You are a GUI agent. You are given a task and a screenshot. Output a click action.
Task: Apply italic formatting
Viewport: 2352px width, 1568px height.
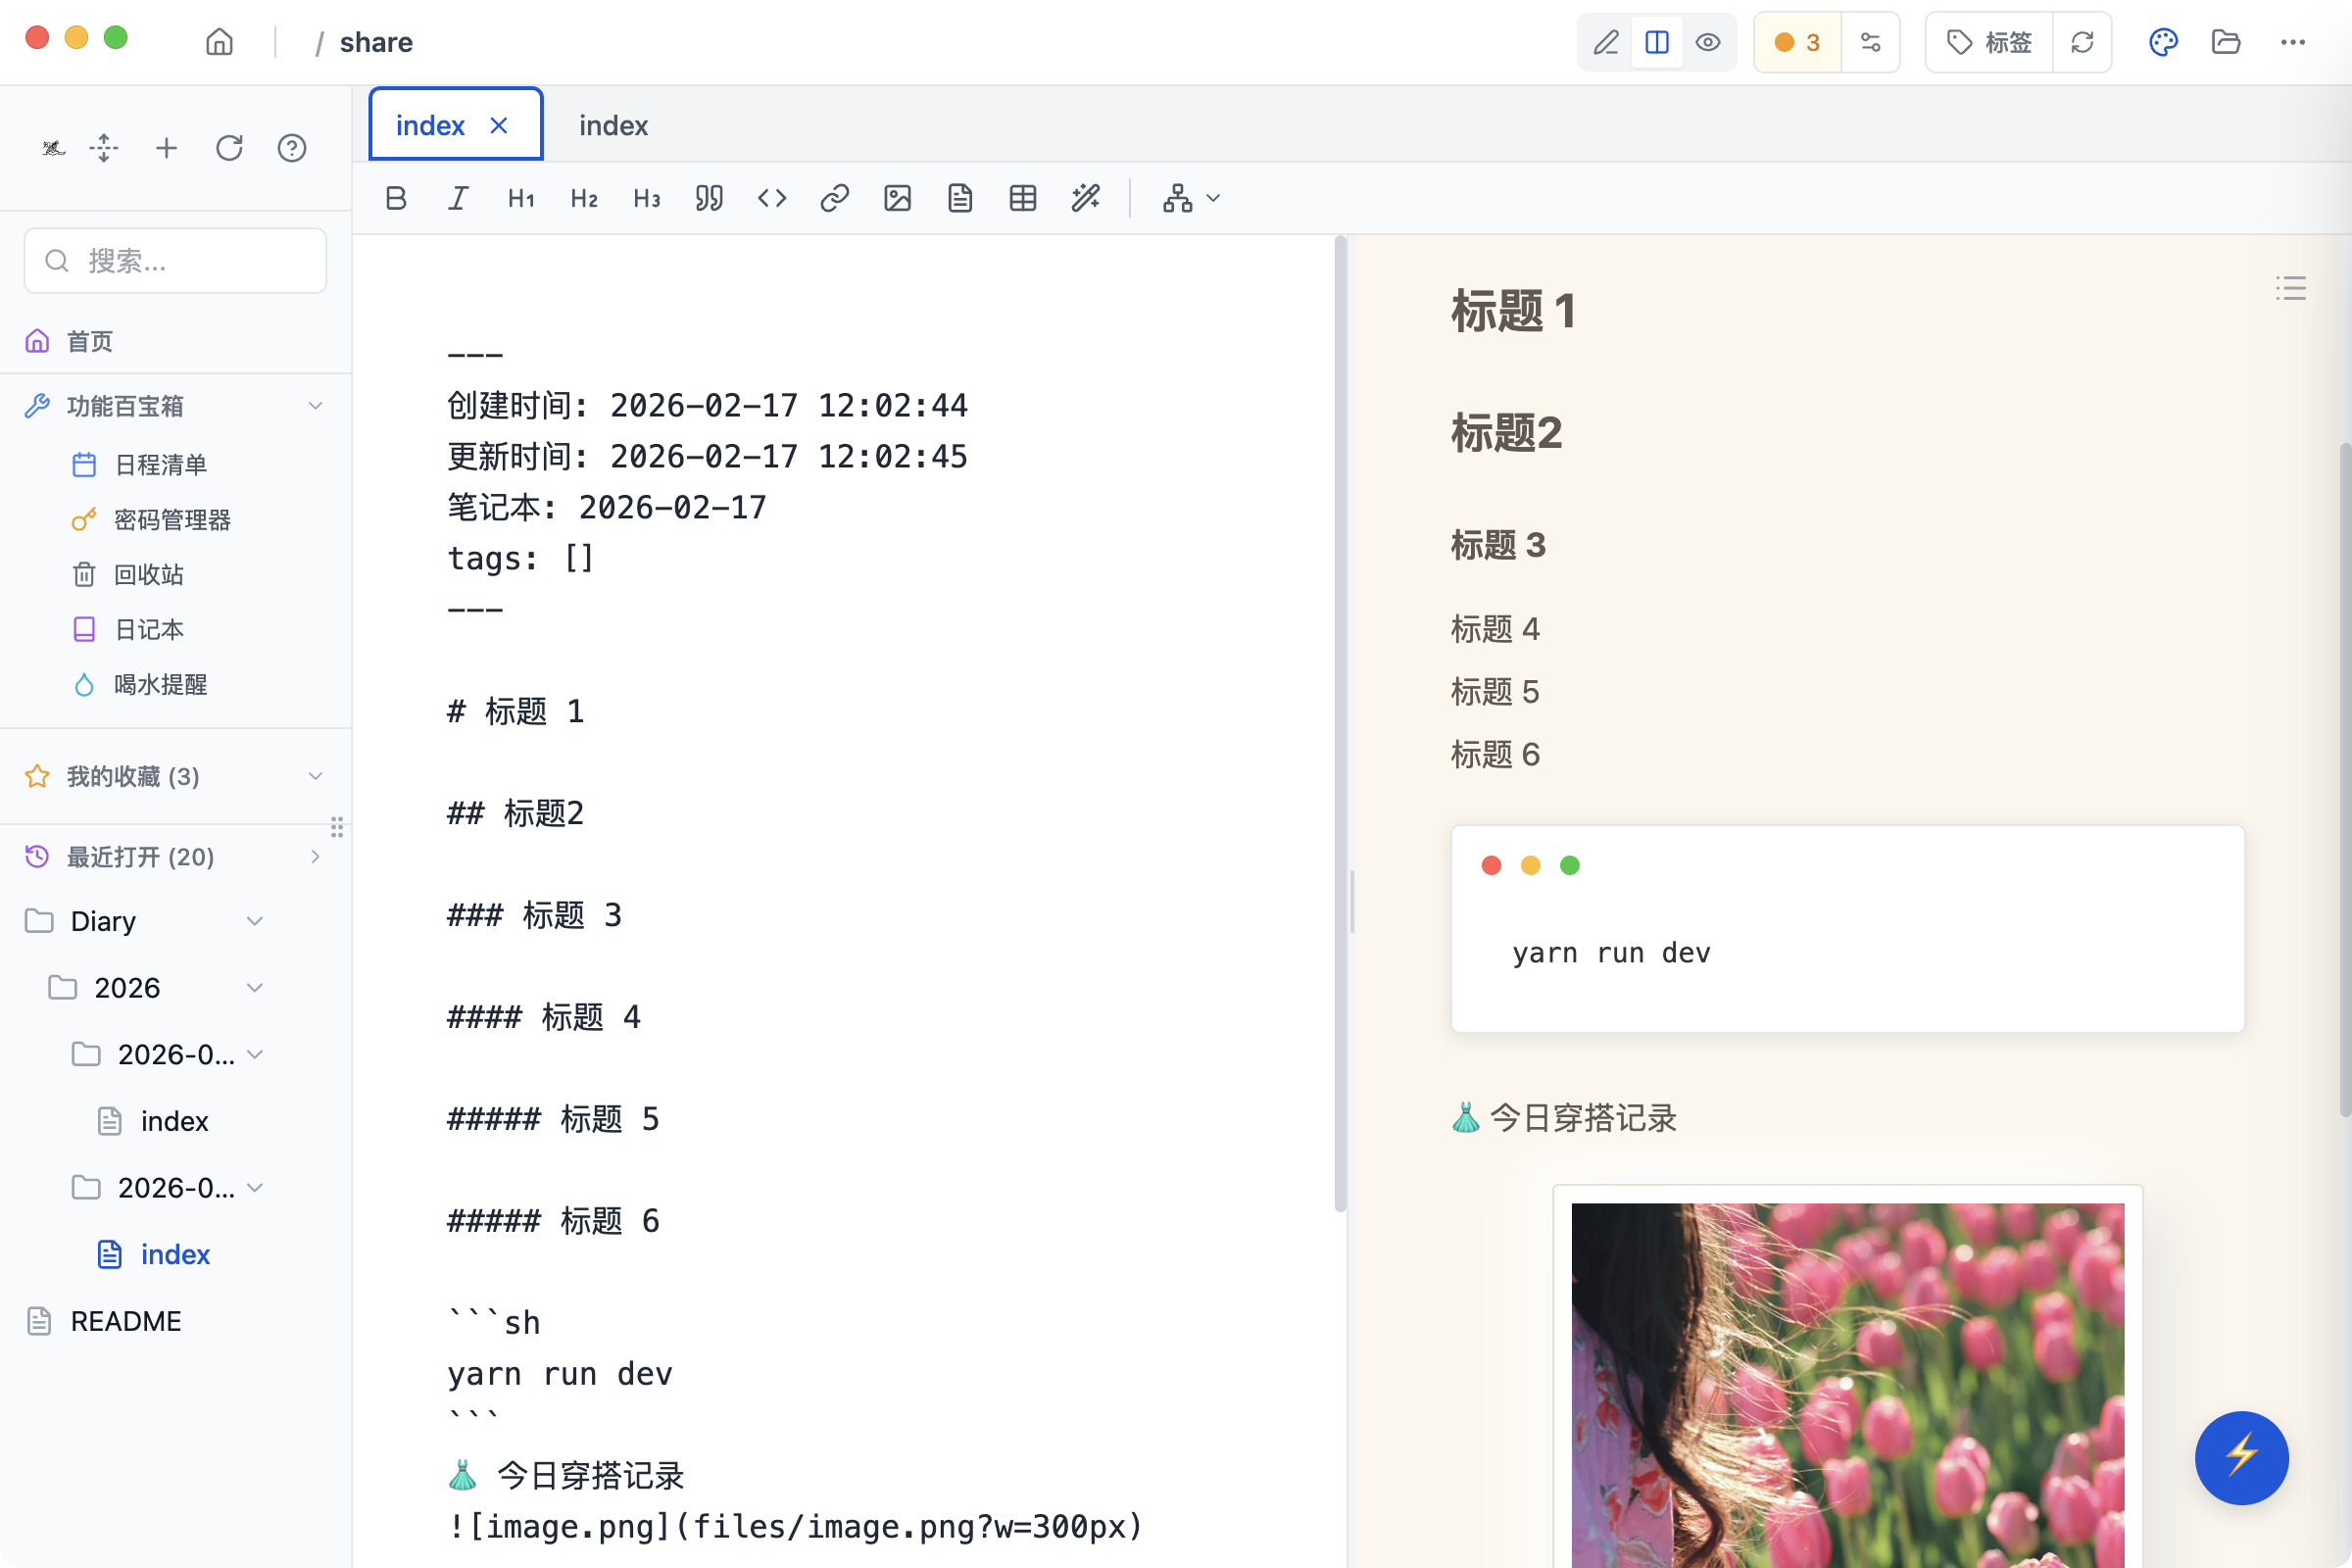point(457,198)
